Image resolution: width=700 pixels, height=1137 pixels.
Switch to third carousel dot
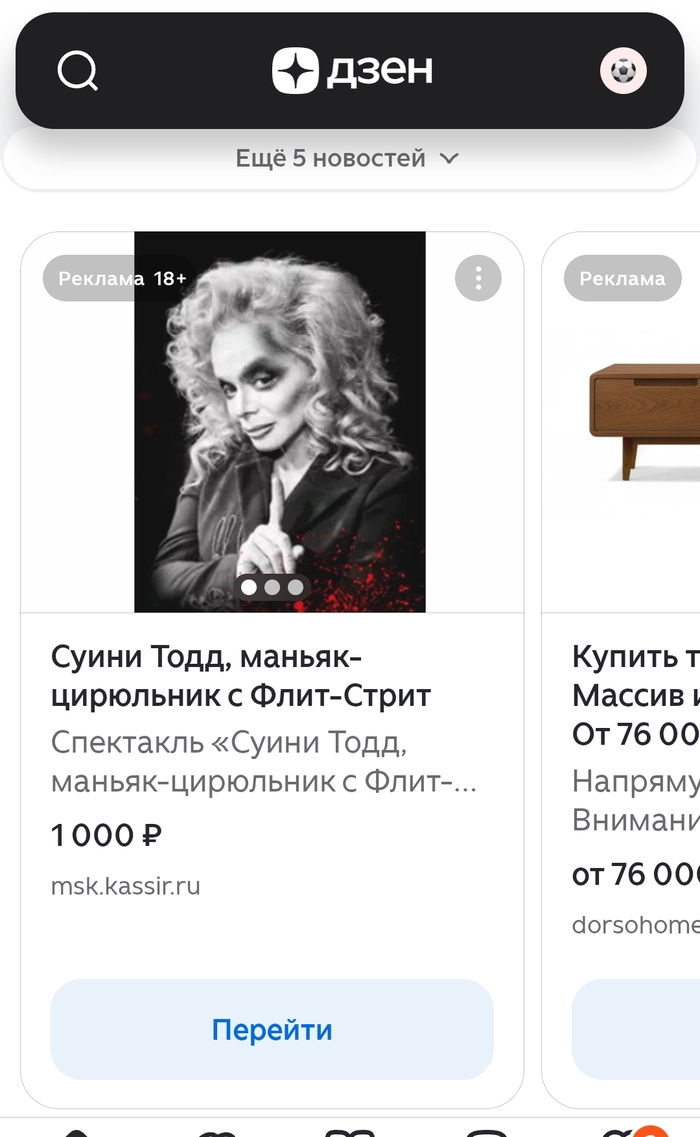tap(295, 587)
